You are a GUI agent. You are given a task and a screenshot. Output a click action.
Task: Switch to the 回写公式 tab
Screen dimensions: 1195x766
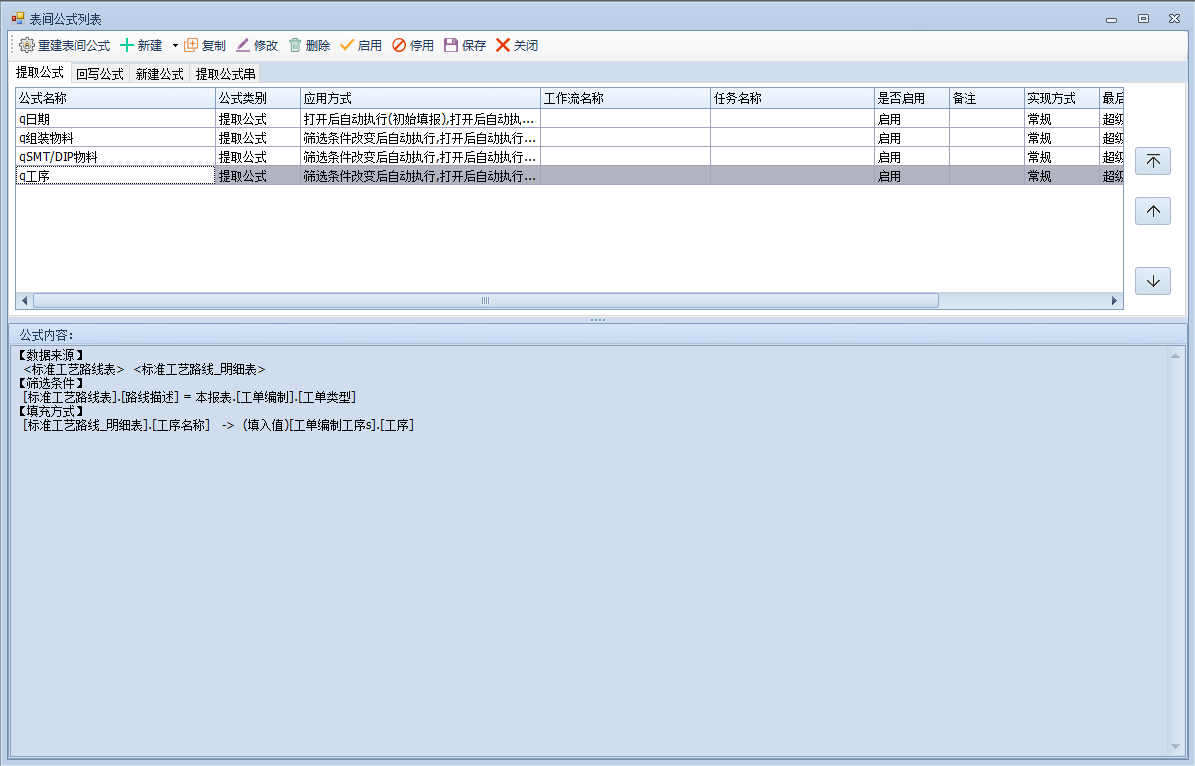pyautogui.click(x=100, y=74)
